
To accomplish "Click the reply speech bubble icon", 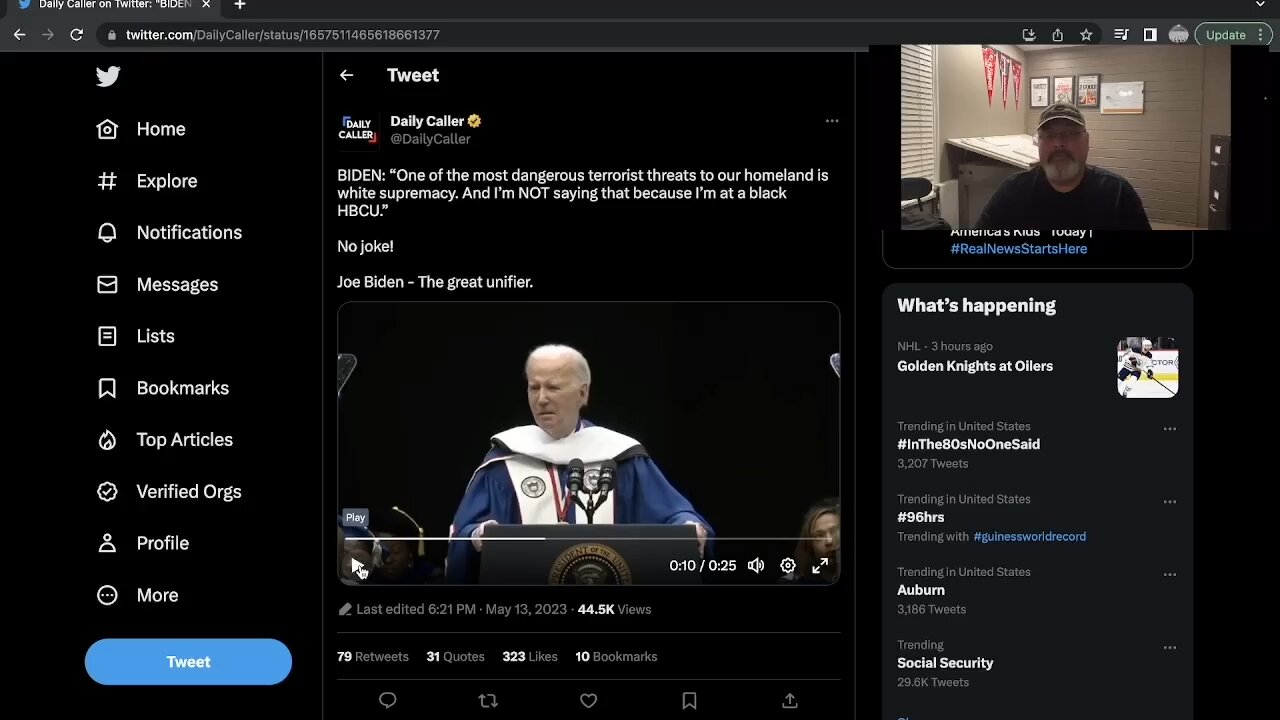I will pyautogui.click(x=388, y=701).
